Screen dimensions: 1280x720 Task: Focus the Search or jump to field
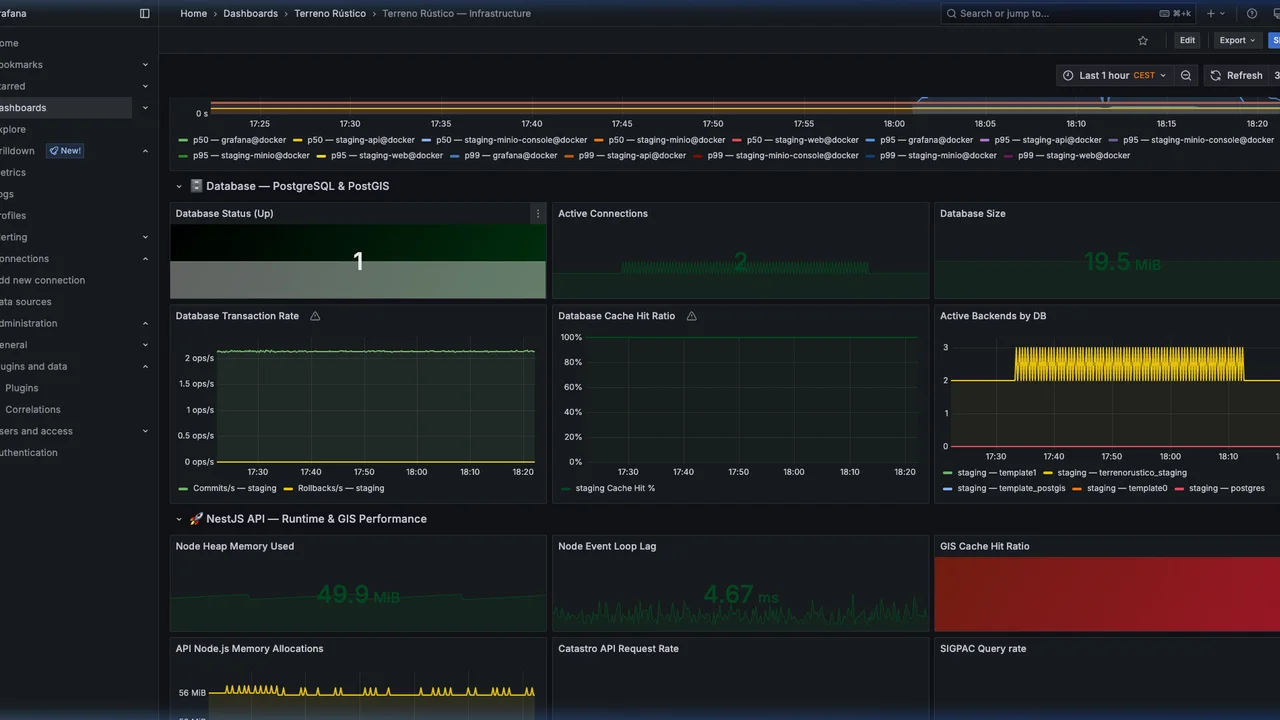(x=1069, y=14)
